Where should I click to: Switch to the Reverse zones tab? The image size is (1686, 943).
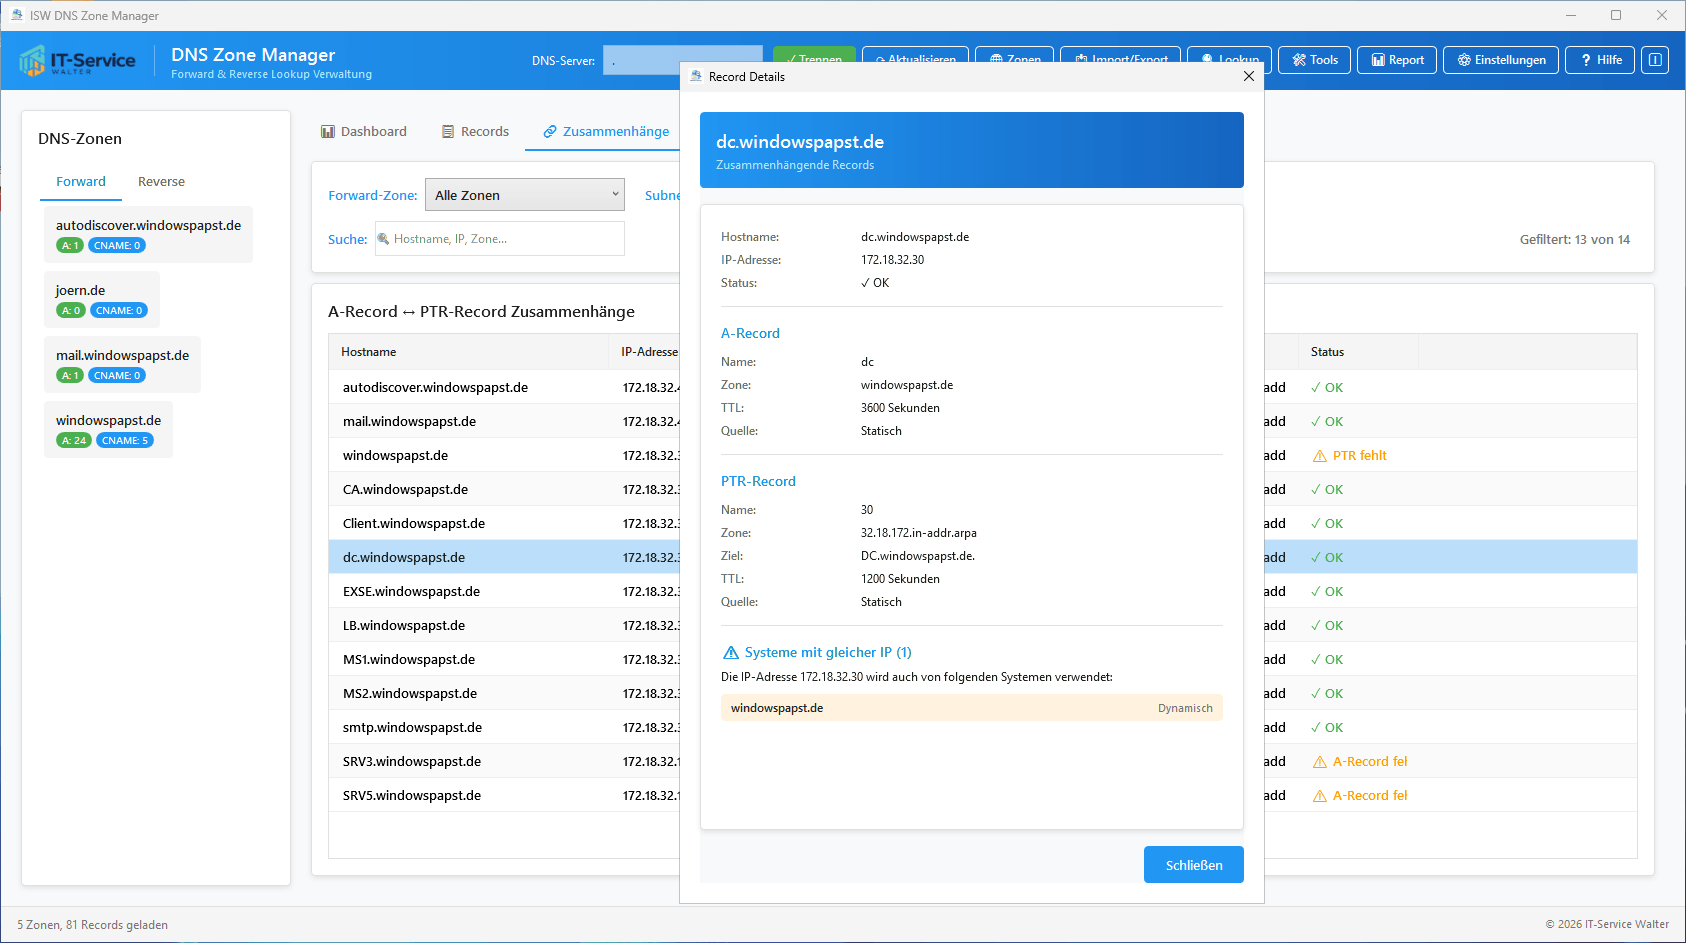tap(161, 181)
